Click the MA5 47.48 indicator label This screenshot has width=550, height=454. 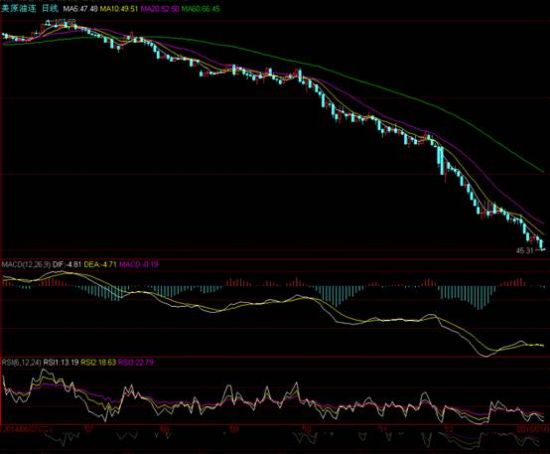[x=80, y=9]
